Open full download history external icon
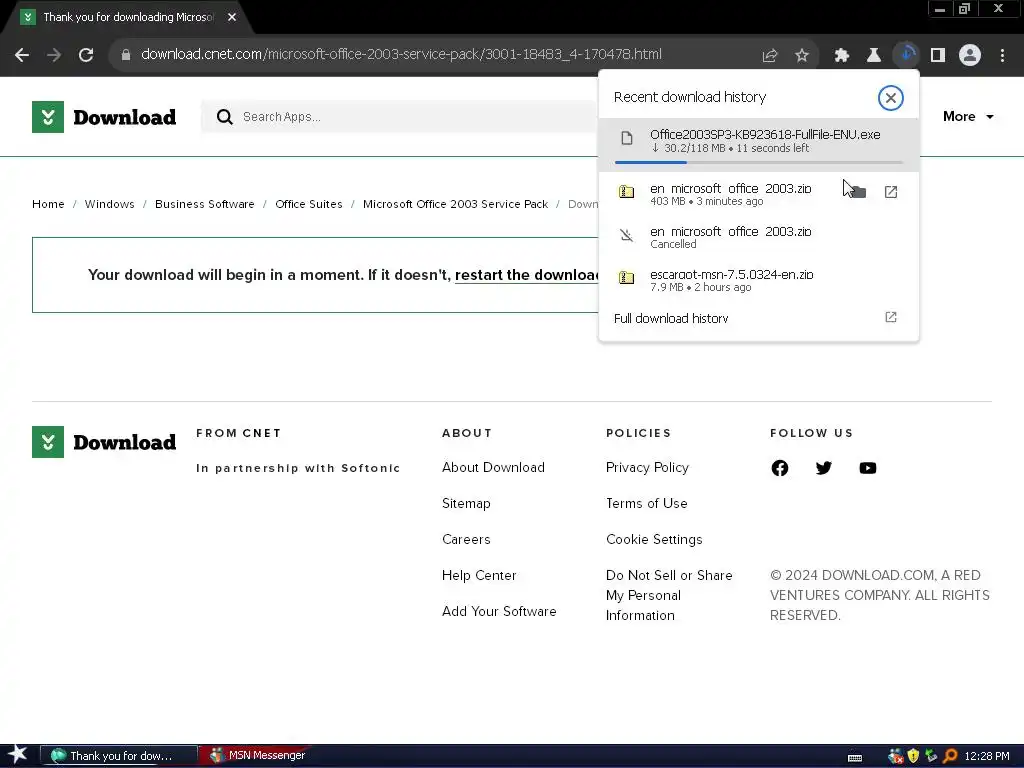This screenshot has height=768, width=1024. [x=891, y=317]
